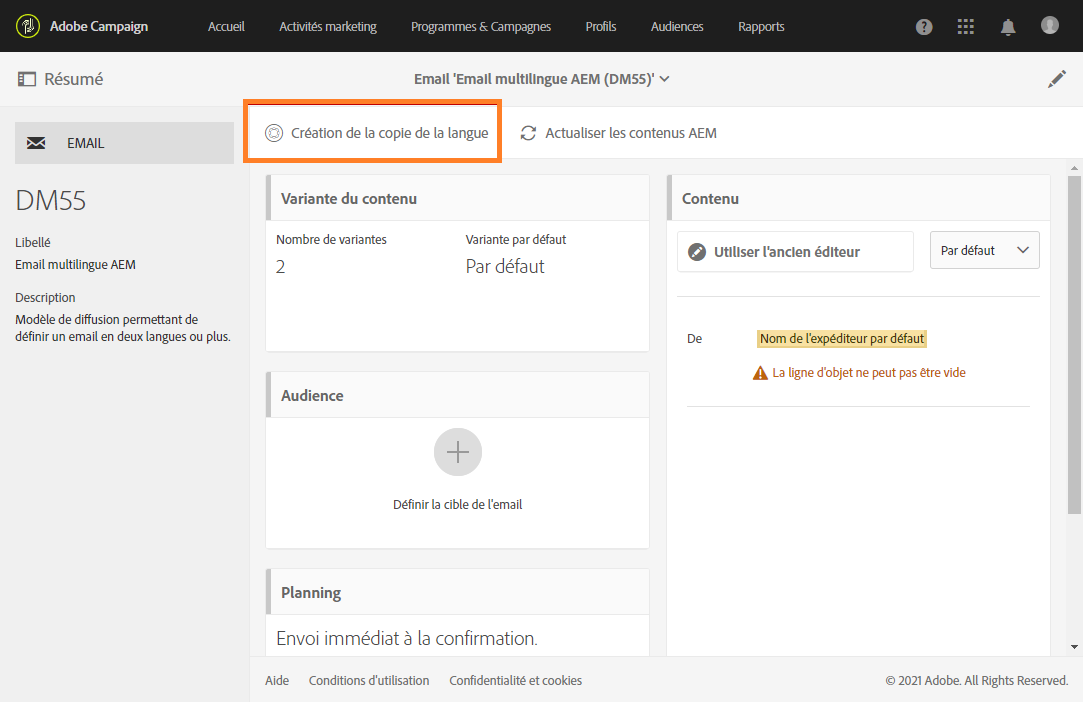Image resolution: width=1083 pixels, height=702 pixels.
Task: Click the plus icon to define audience
Action: point(458,452)
